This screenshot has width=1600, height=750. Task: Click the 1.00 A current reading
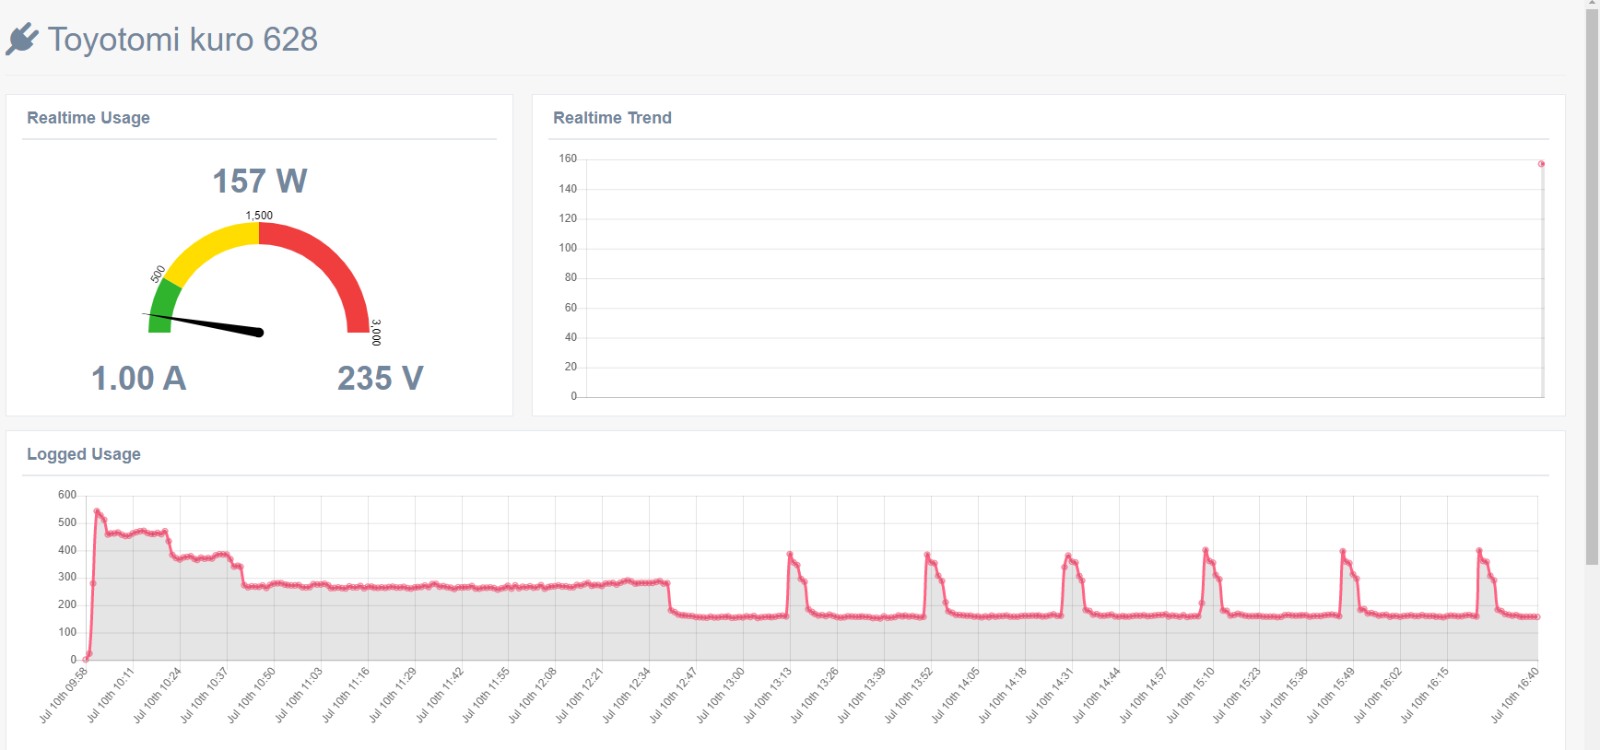pos(138,379)
